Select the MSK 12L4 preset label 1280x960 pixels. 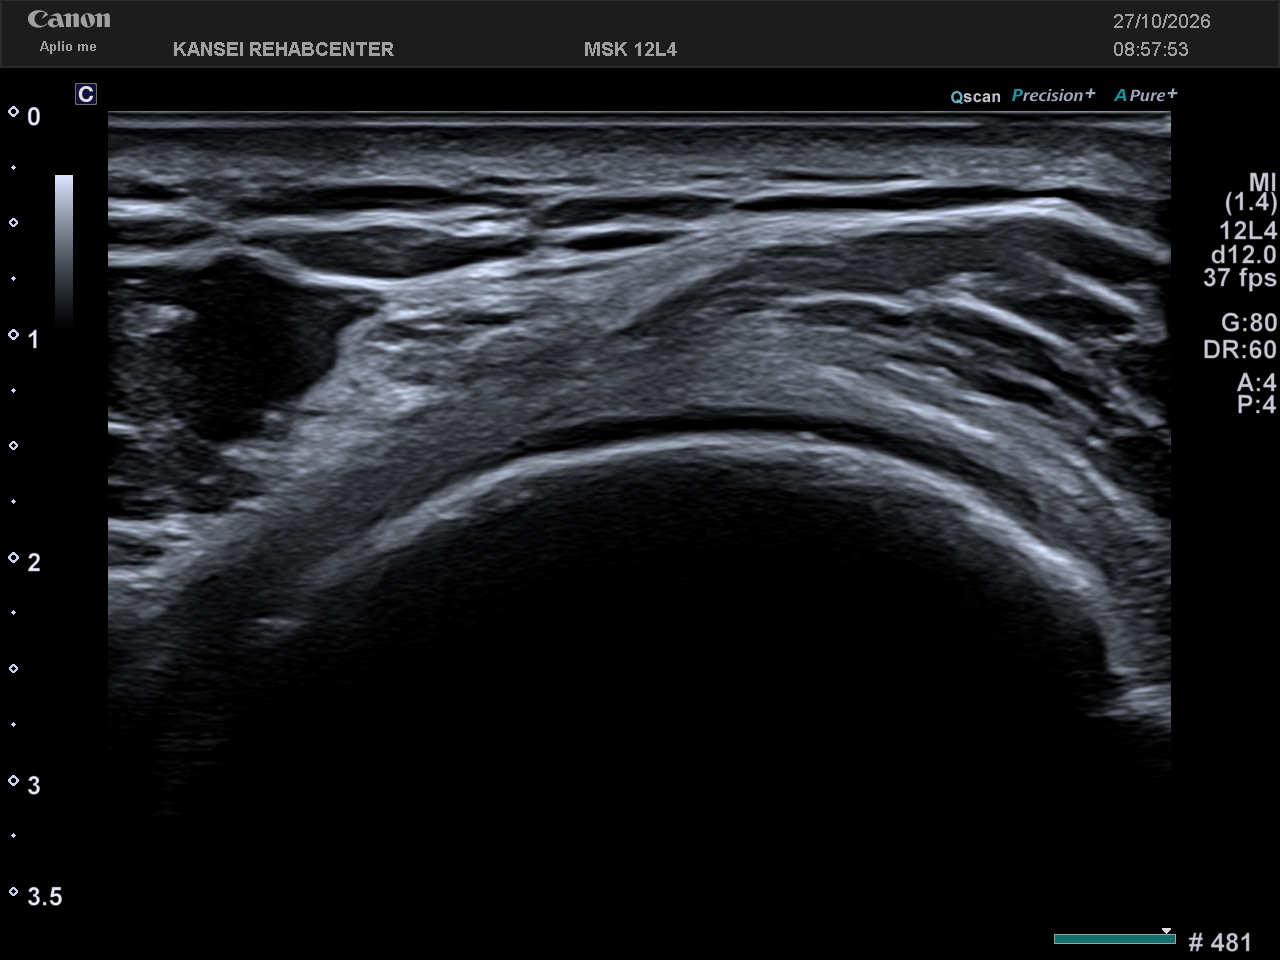pyautogui.click(x=630, y=49)
